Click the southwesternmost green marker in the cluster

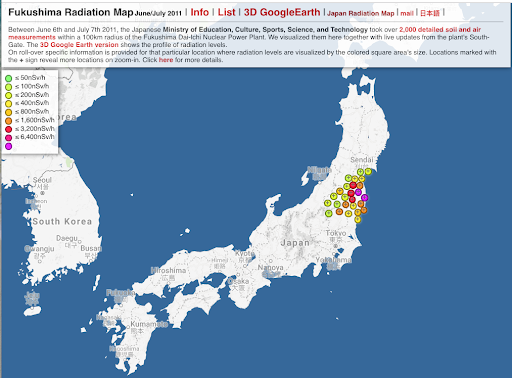point(328,213)
